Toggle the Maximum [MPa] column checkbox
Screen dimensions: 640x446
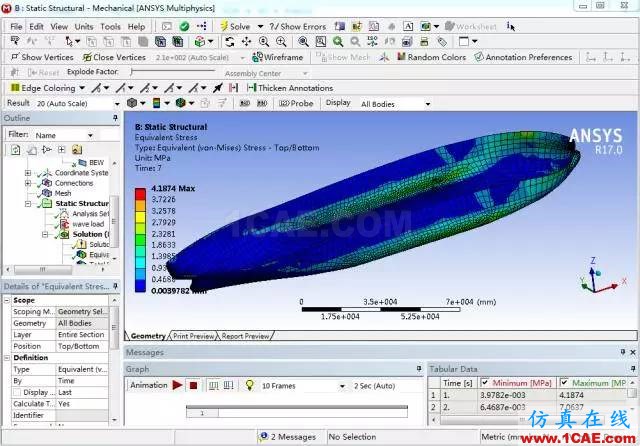[564, 383]
